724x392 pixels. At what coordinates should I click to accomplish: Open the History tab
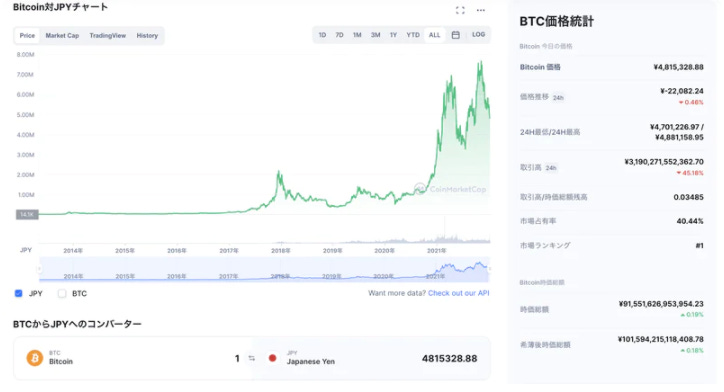coord(147,36)
